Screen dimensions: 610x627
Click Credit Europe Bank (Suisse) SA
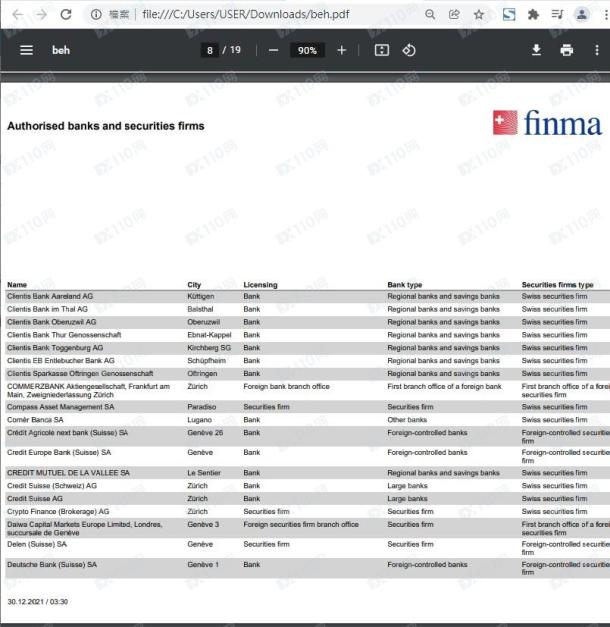tap(59, 452)
